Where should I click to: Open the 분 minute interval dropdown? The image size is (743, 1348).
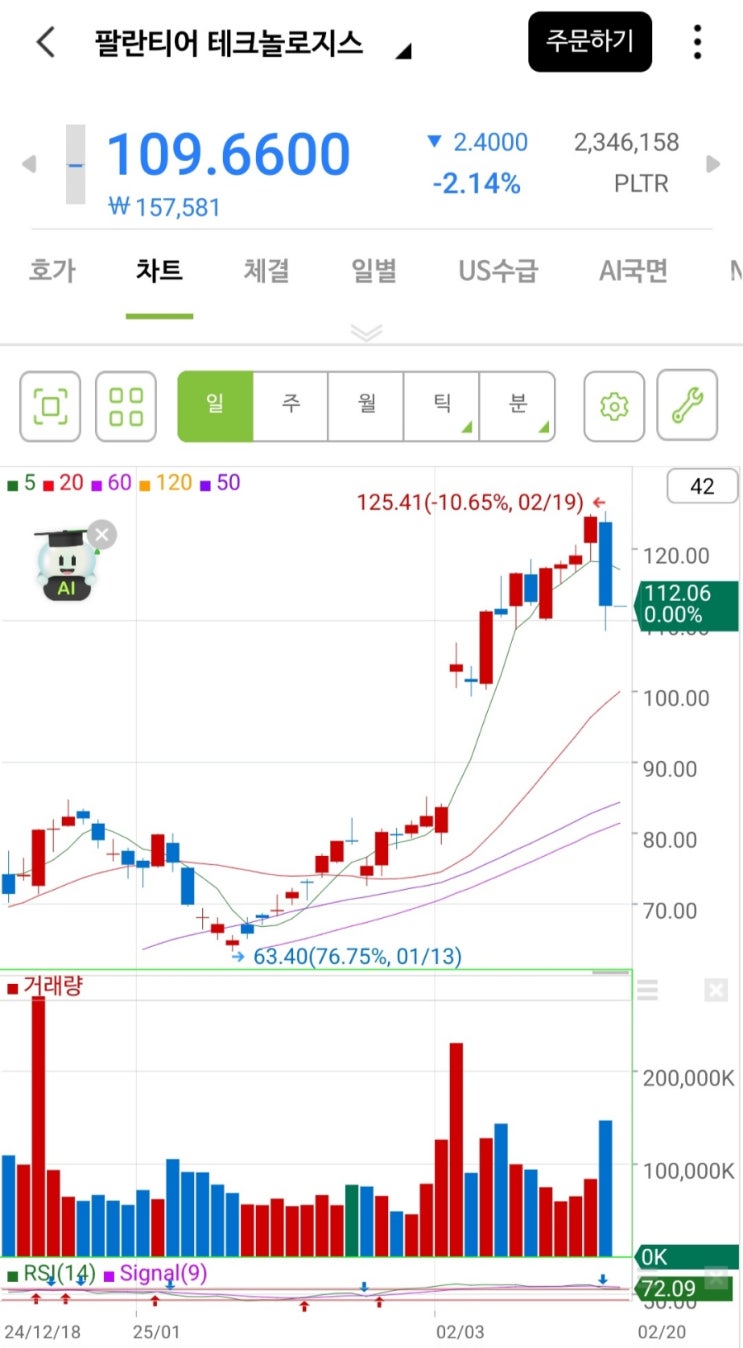point(517,405)
